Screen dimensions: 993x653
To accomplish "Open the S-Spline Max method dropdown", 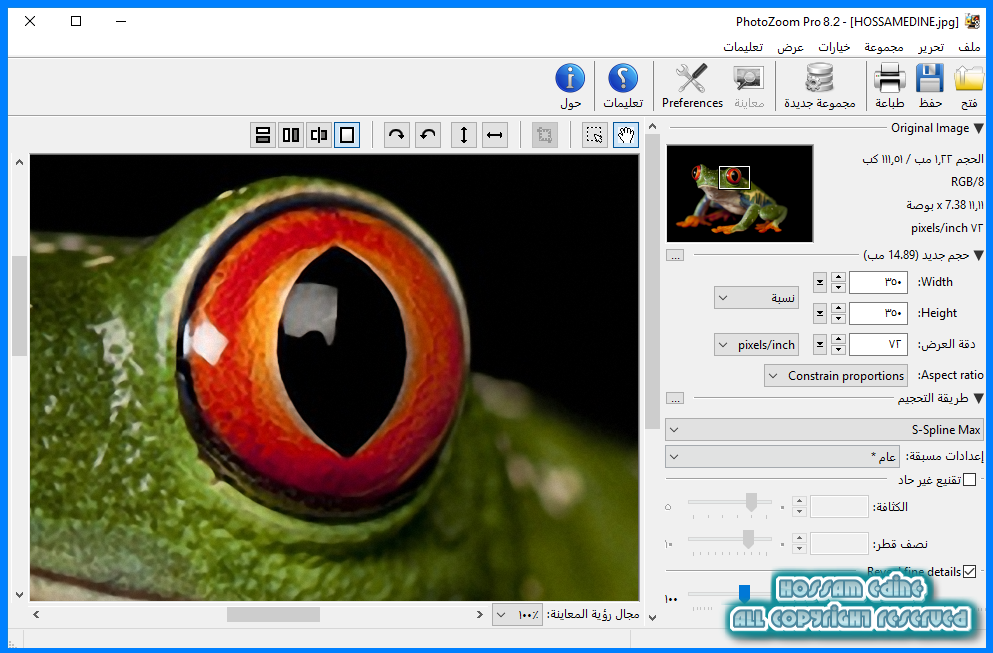I will pos(824,429).
